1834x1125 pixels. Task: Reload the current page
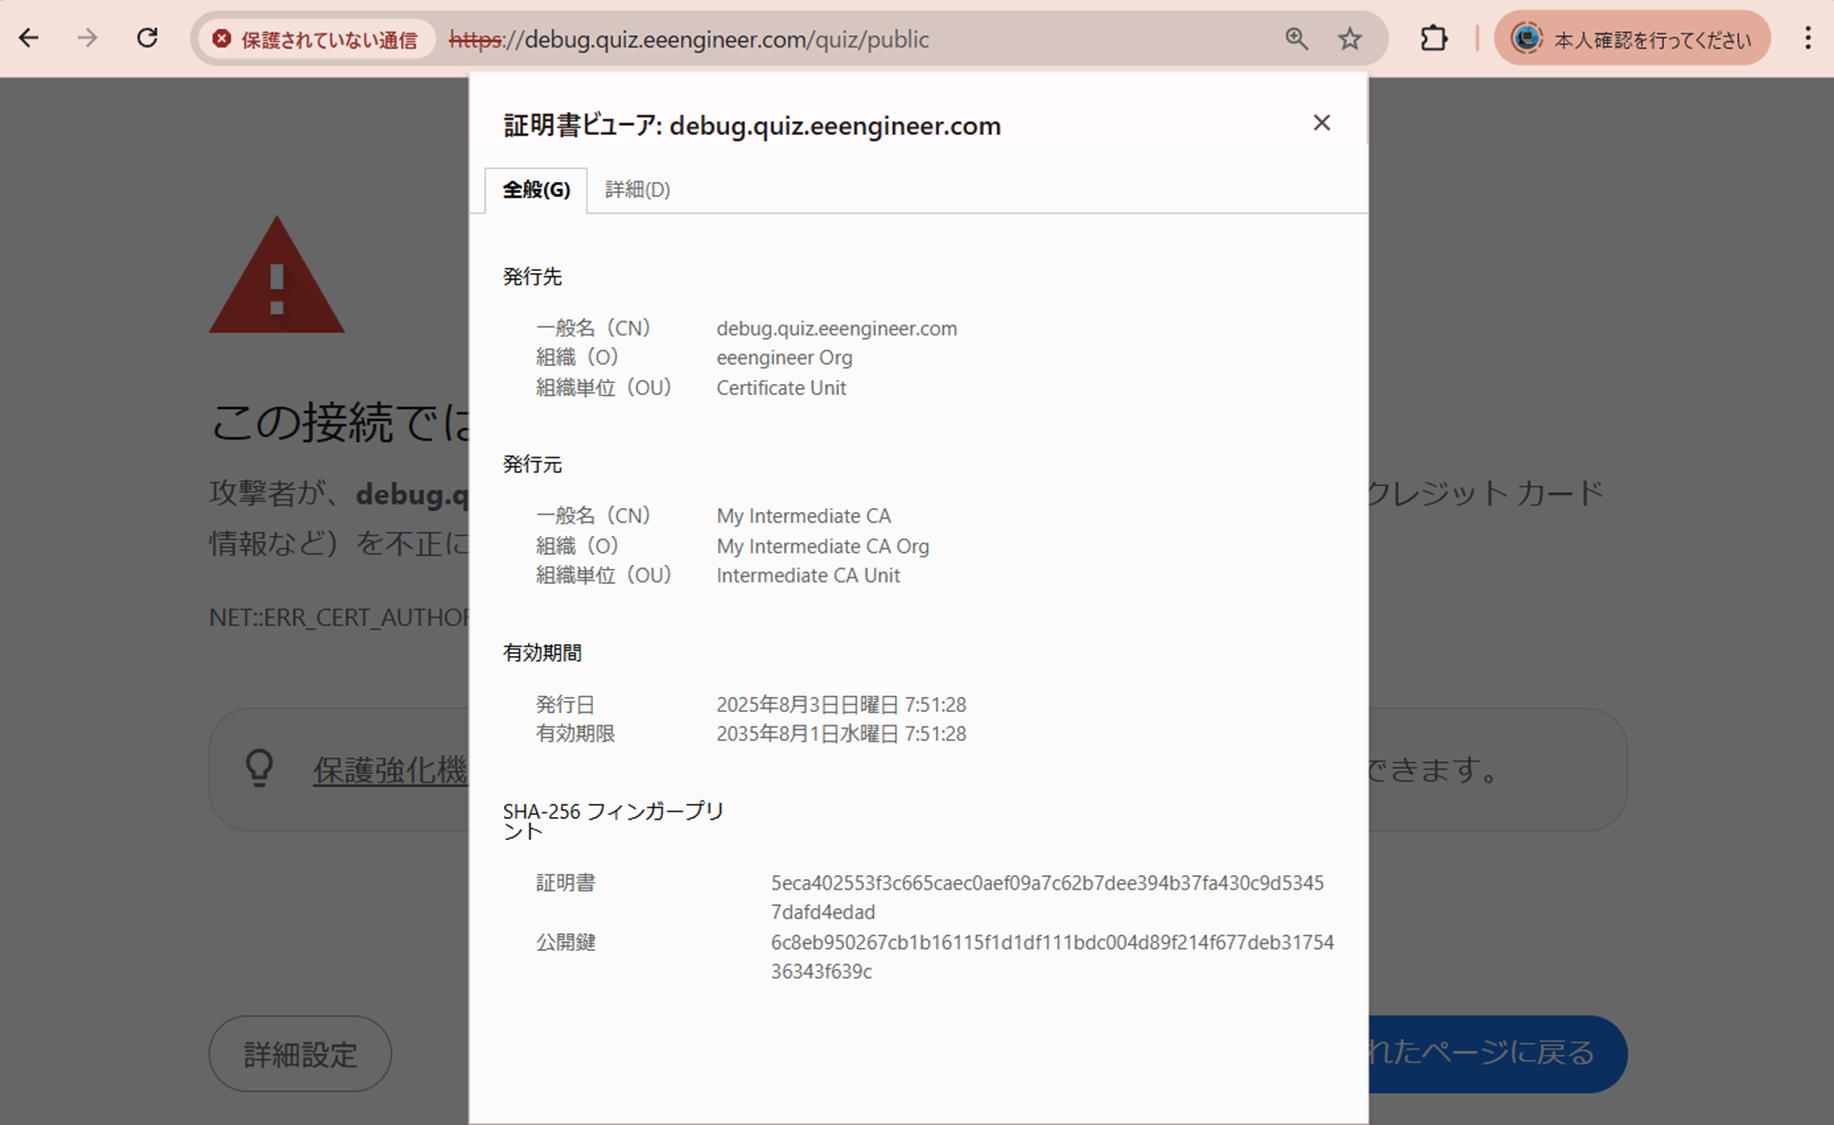coord(148,38)
